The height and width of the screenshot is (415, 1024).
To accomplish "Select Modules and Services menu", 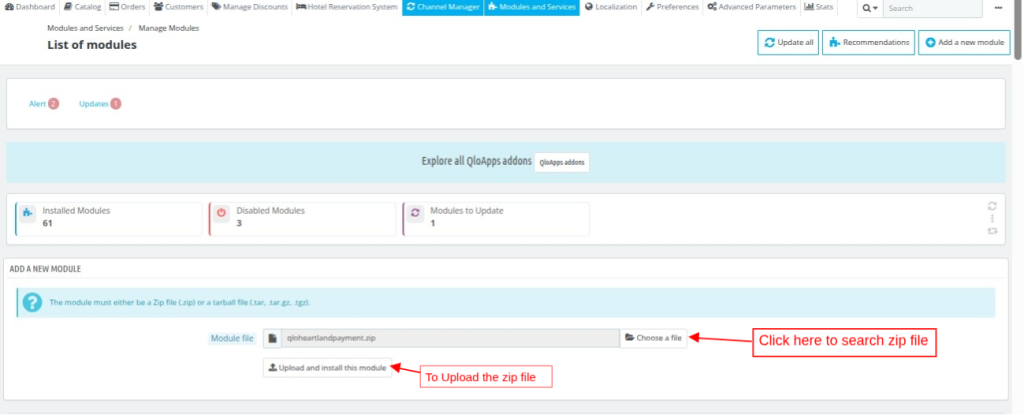I will 532,7.
